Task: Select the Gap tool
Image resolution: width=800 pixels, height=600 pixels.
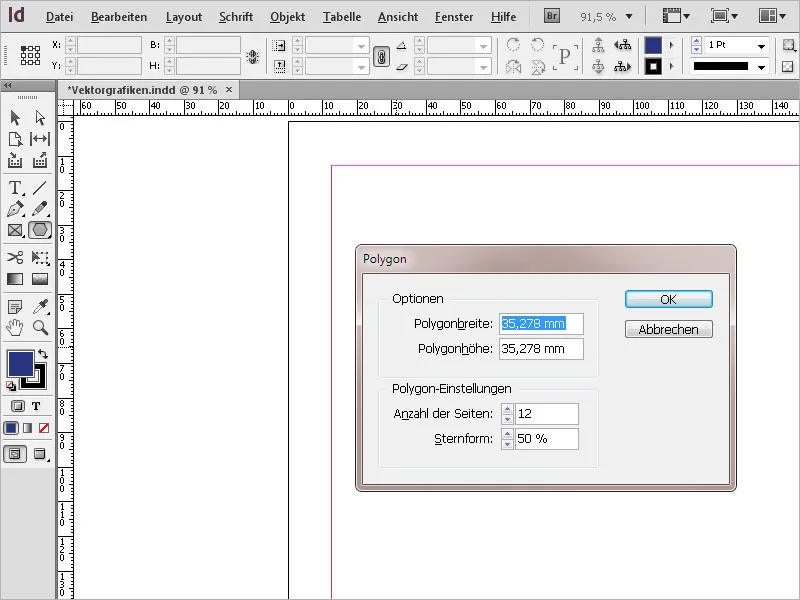Action: pyautogui.click(x=40, y=139)
